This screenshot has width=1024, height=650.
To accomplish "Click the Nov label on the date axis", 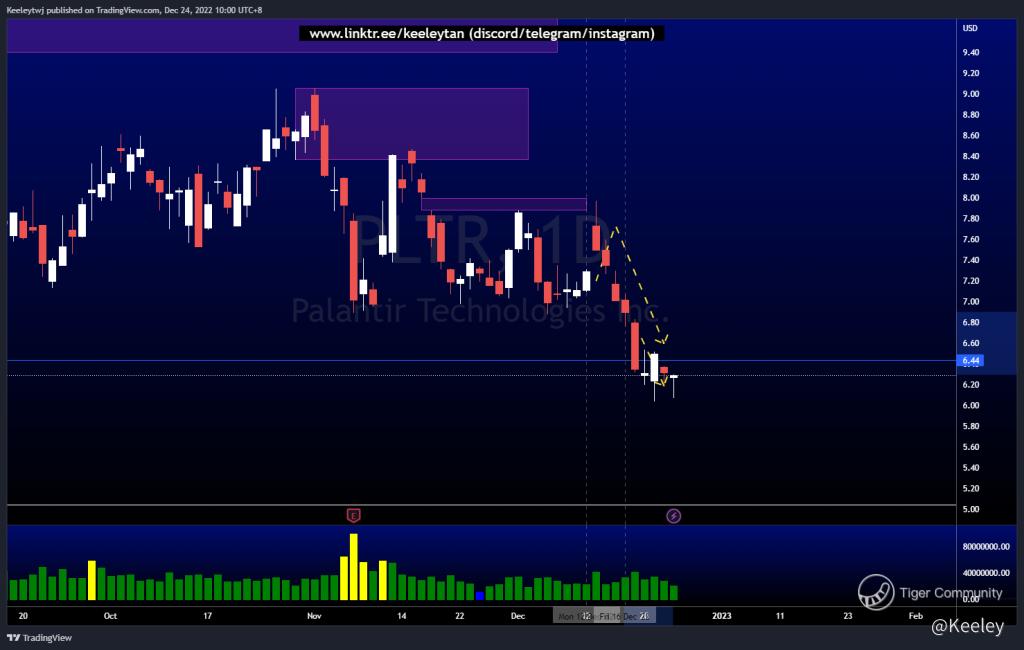I will [x=314, y=616].
